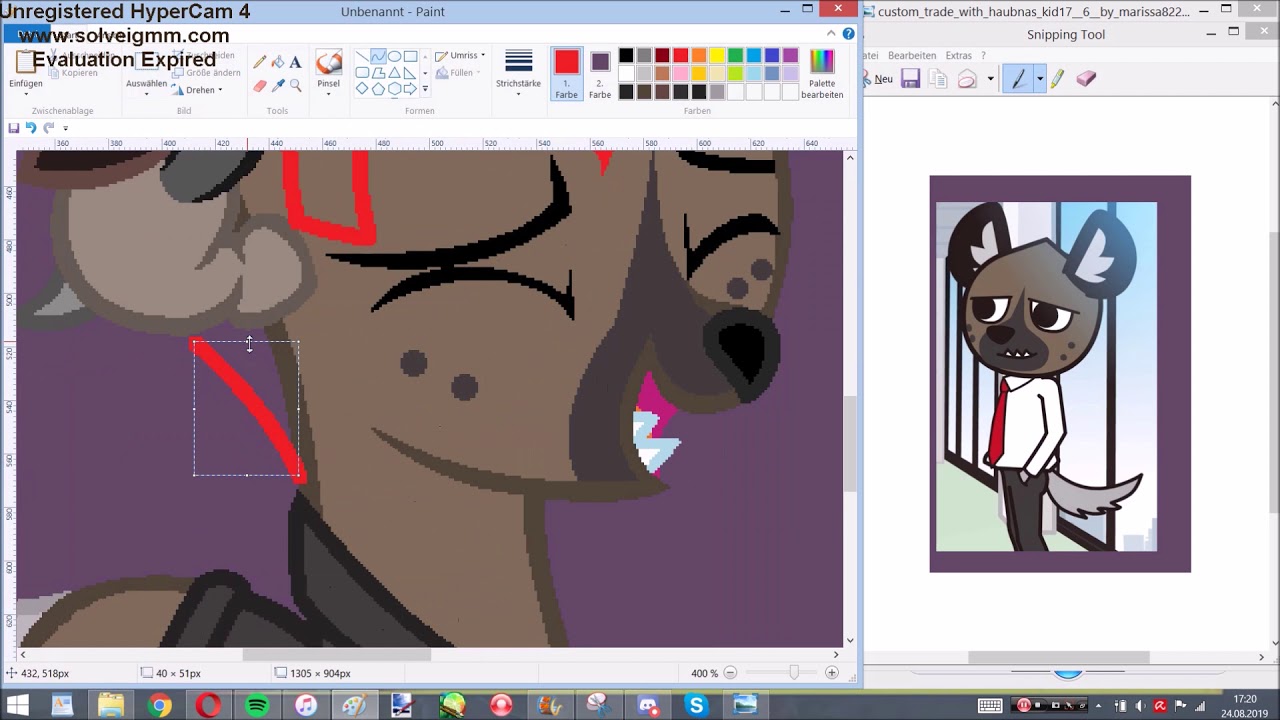Zoom out with the minus button
The height and width of the screenshot is (720, 1280).
730,673
